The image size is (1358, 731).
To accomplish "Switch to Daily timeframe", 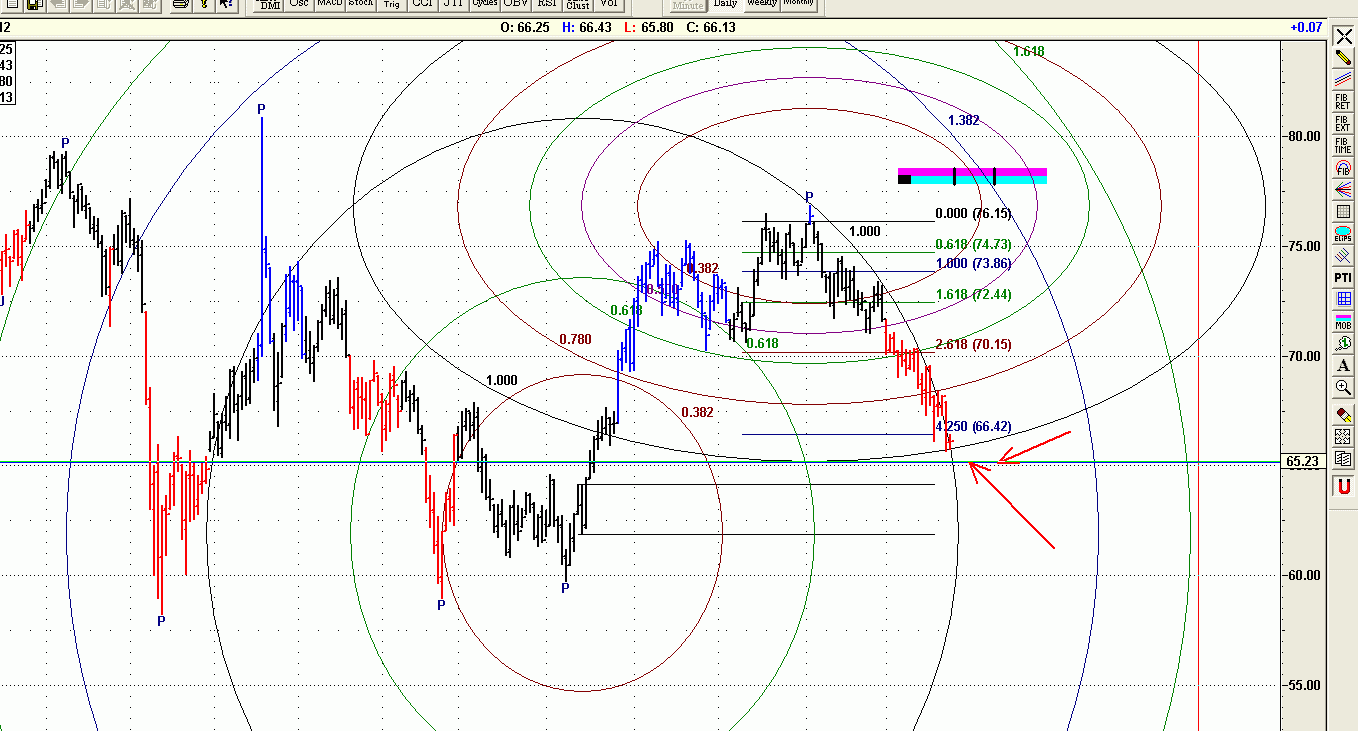I will (725, 4).
